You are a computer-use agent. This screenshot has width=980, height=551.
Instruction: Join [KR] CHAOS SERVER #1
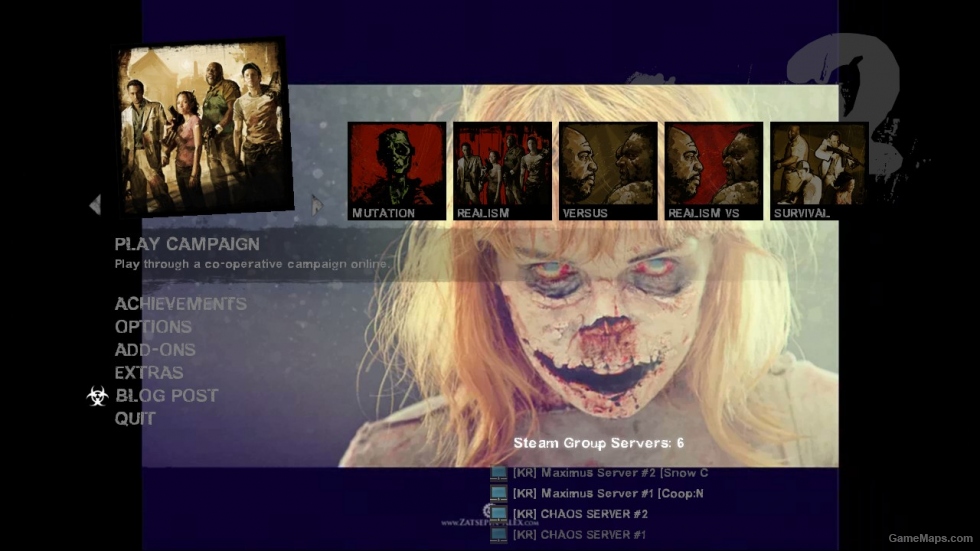(579, 535)
